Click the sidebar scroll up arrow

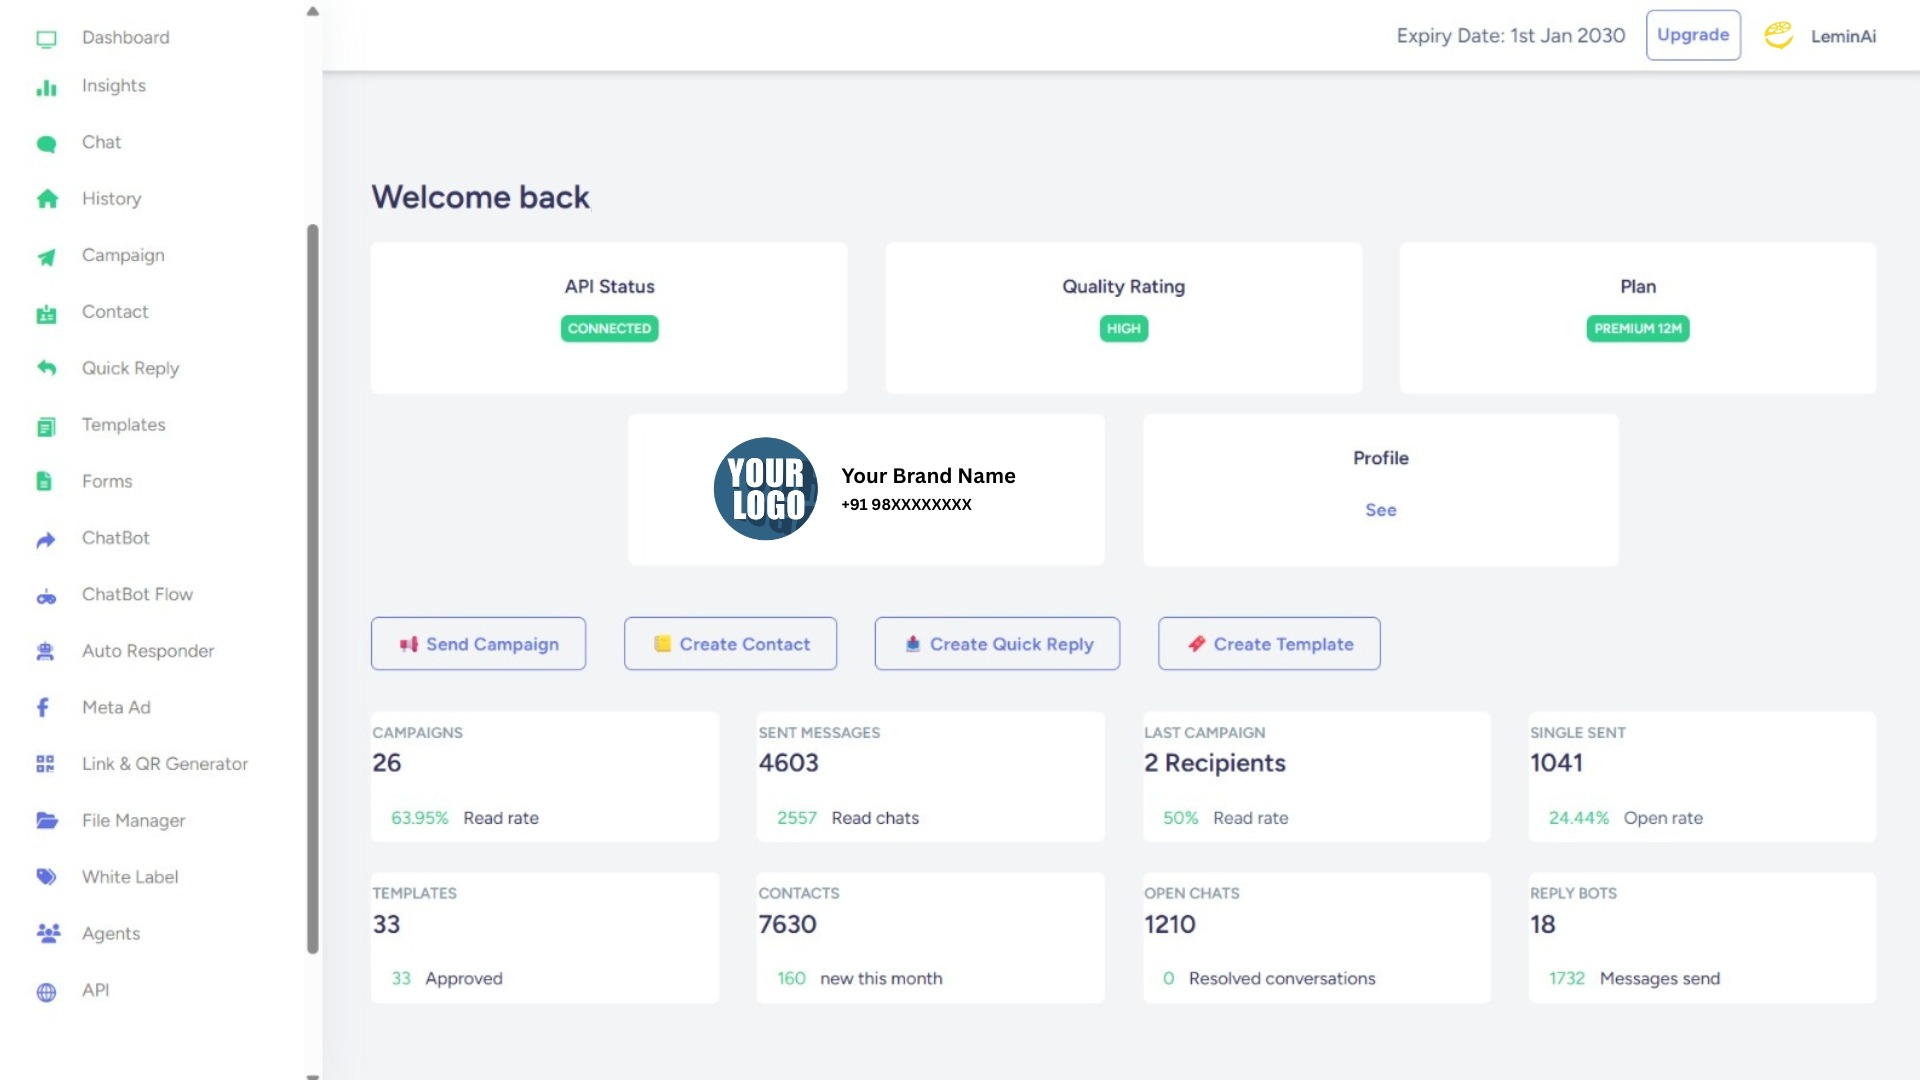tap(313, 12)
